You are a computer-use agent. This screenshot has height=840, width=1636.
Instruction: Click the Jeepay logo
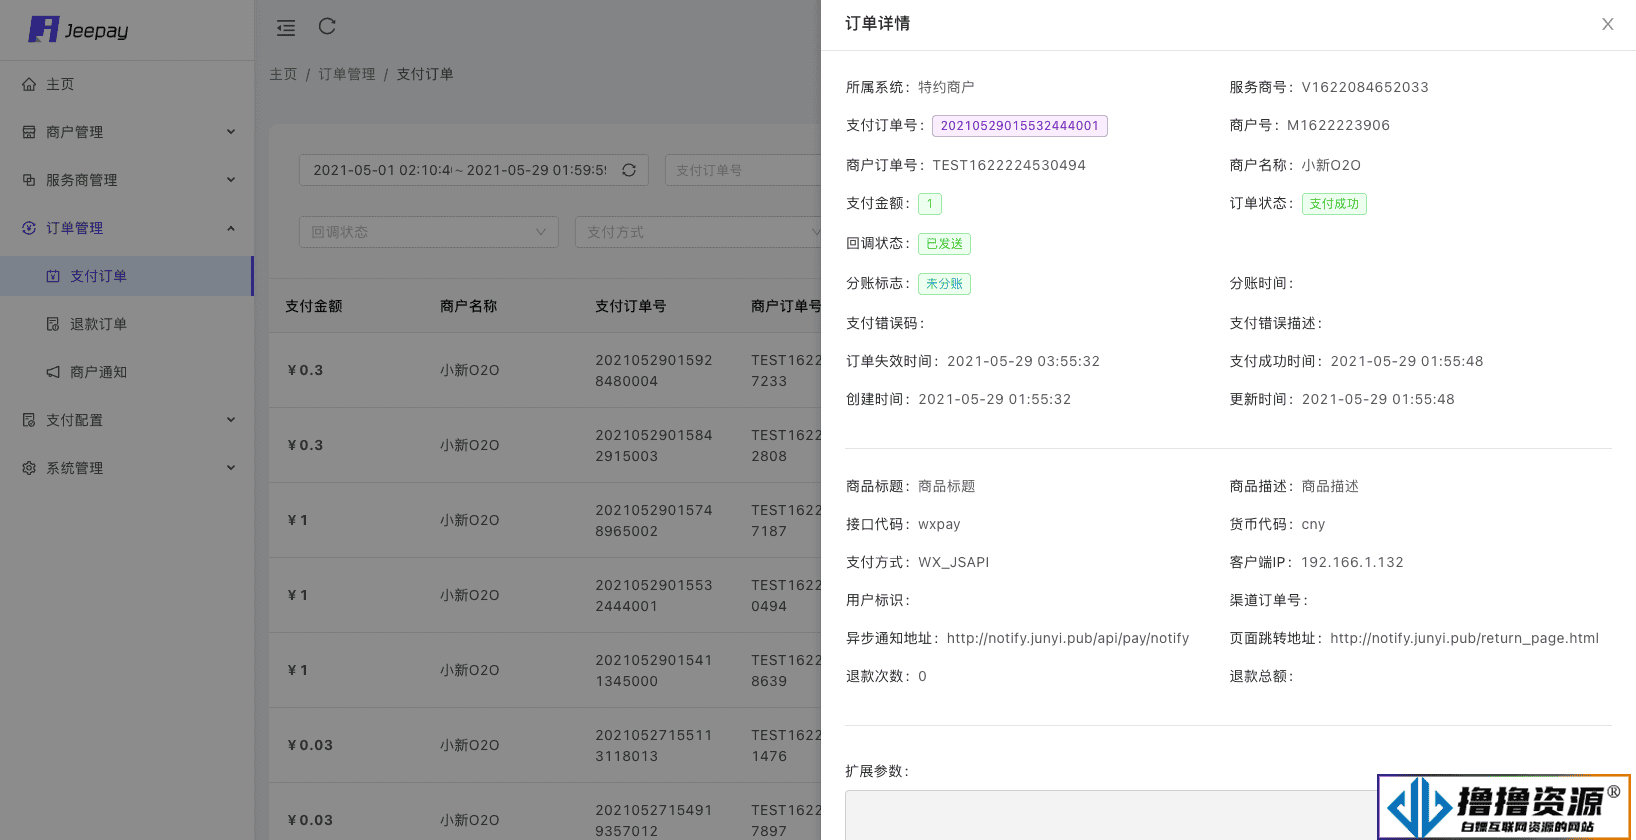pos(78,30)
